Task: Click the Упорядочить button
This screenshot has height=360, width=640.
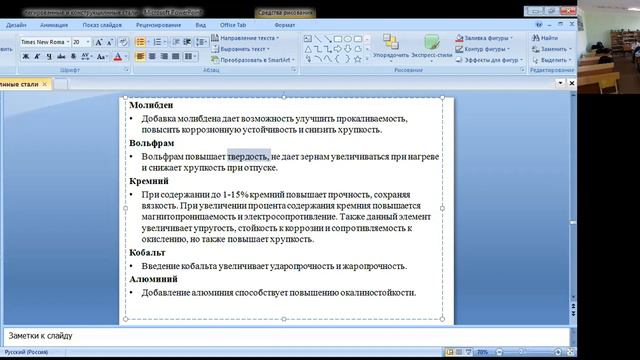Action: coord(391,47)
